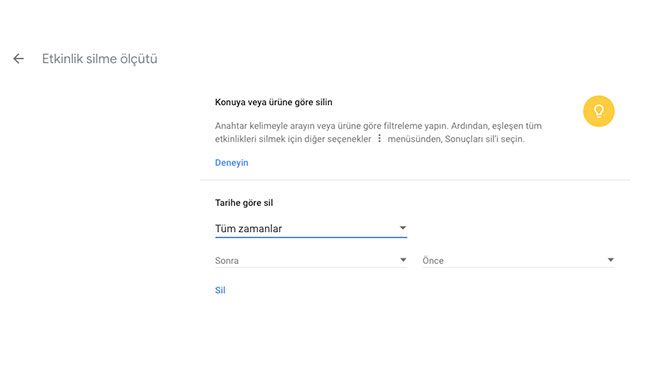
Task: Go back using the left arrow icon
Action: click(x=18, y=59)
